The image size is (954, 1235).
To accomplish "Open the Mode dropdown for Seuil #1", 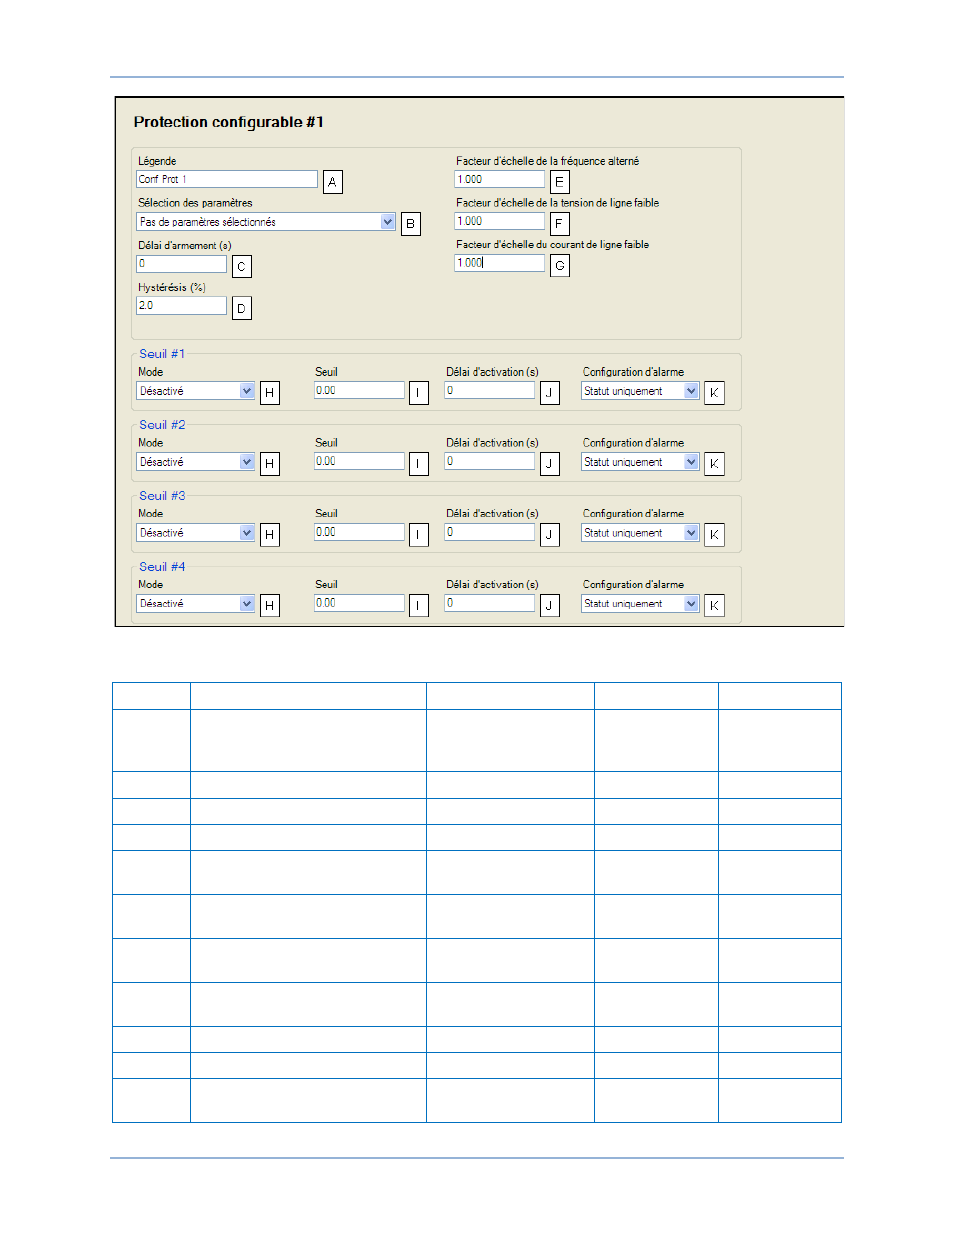I will point(196,391).
